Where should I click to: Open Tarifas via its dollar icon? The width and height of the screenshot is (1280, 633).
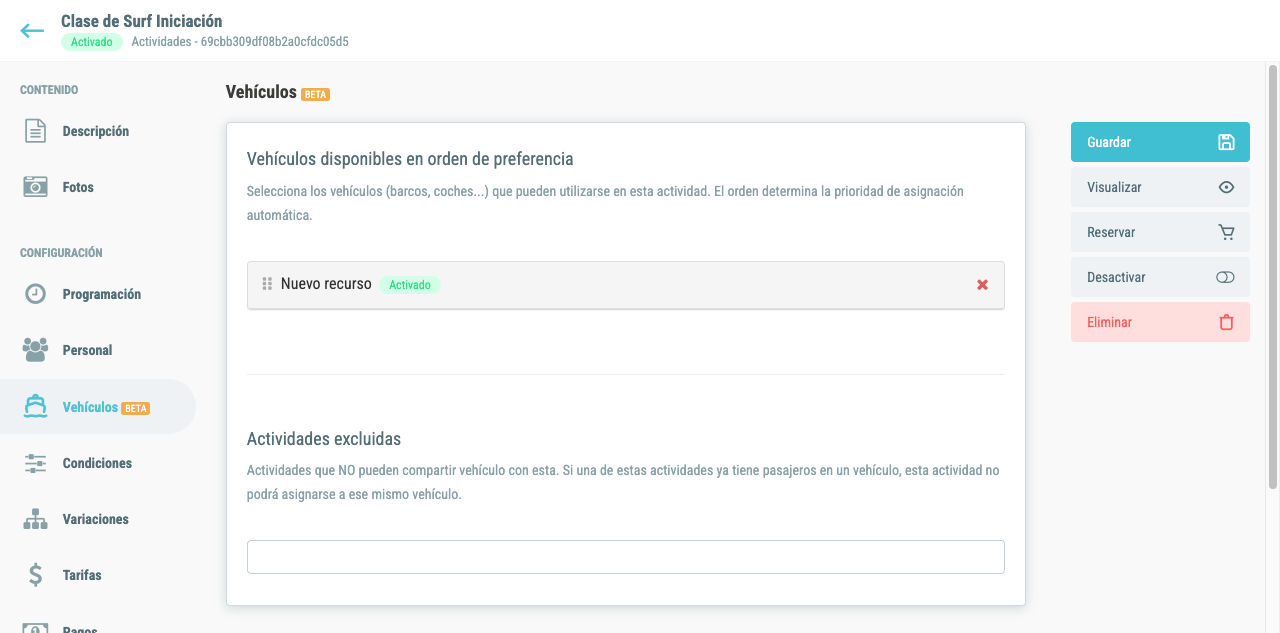tap(35, 575)
